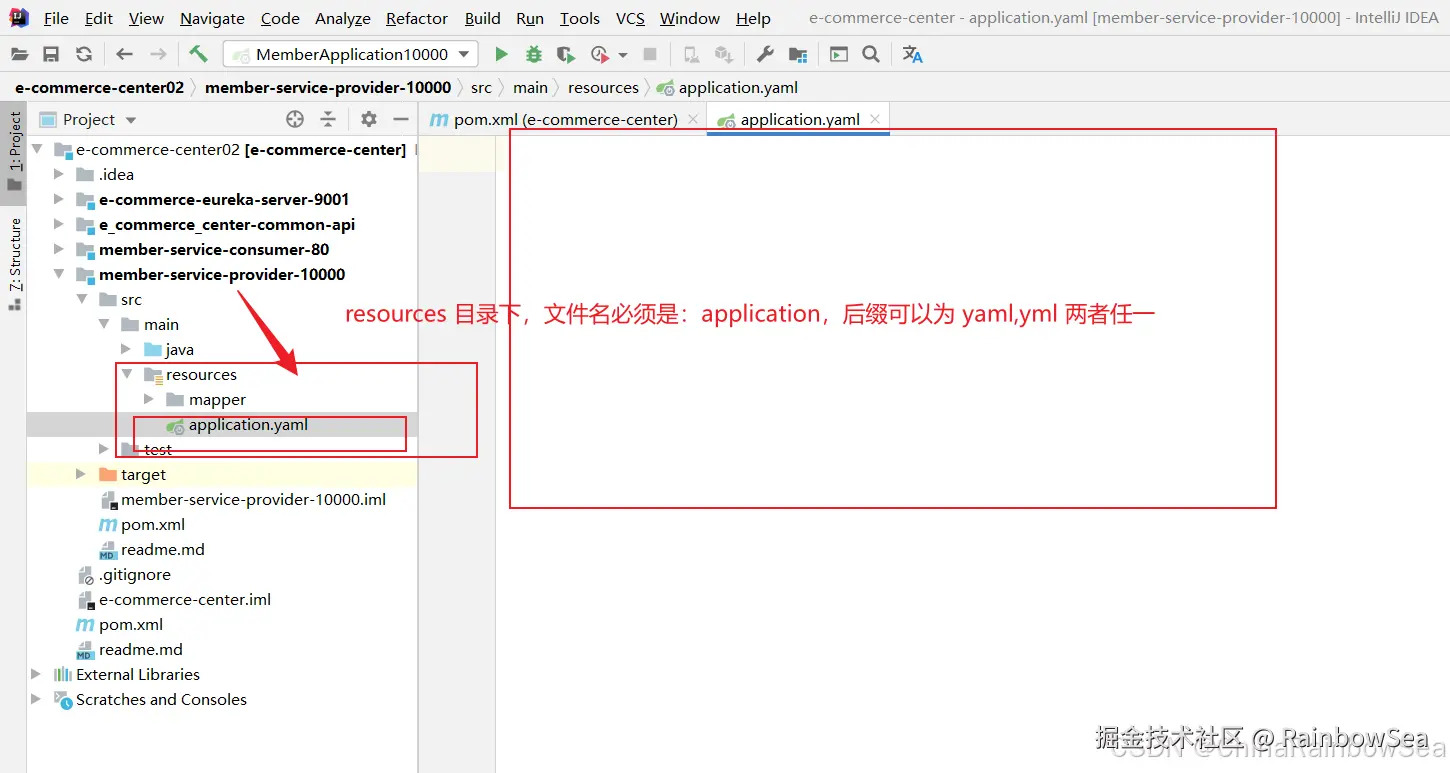
Task: Expand the mapper folder
Action: (149, 399)
